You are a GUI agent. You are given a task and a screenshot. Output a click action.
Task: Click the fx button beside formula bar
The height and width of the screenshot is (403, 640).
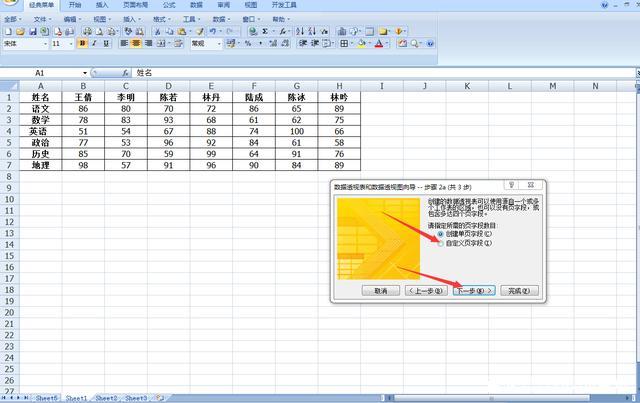(126, 73)
